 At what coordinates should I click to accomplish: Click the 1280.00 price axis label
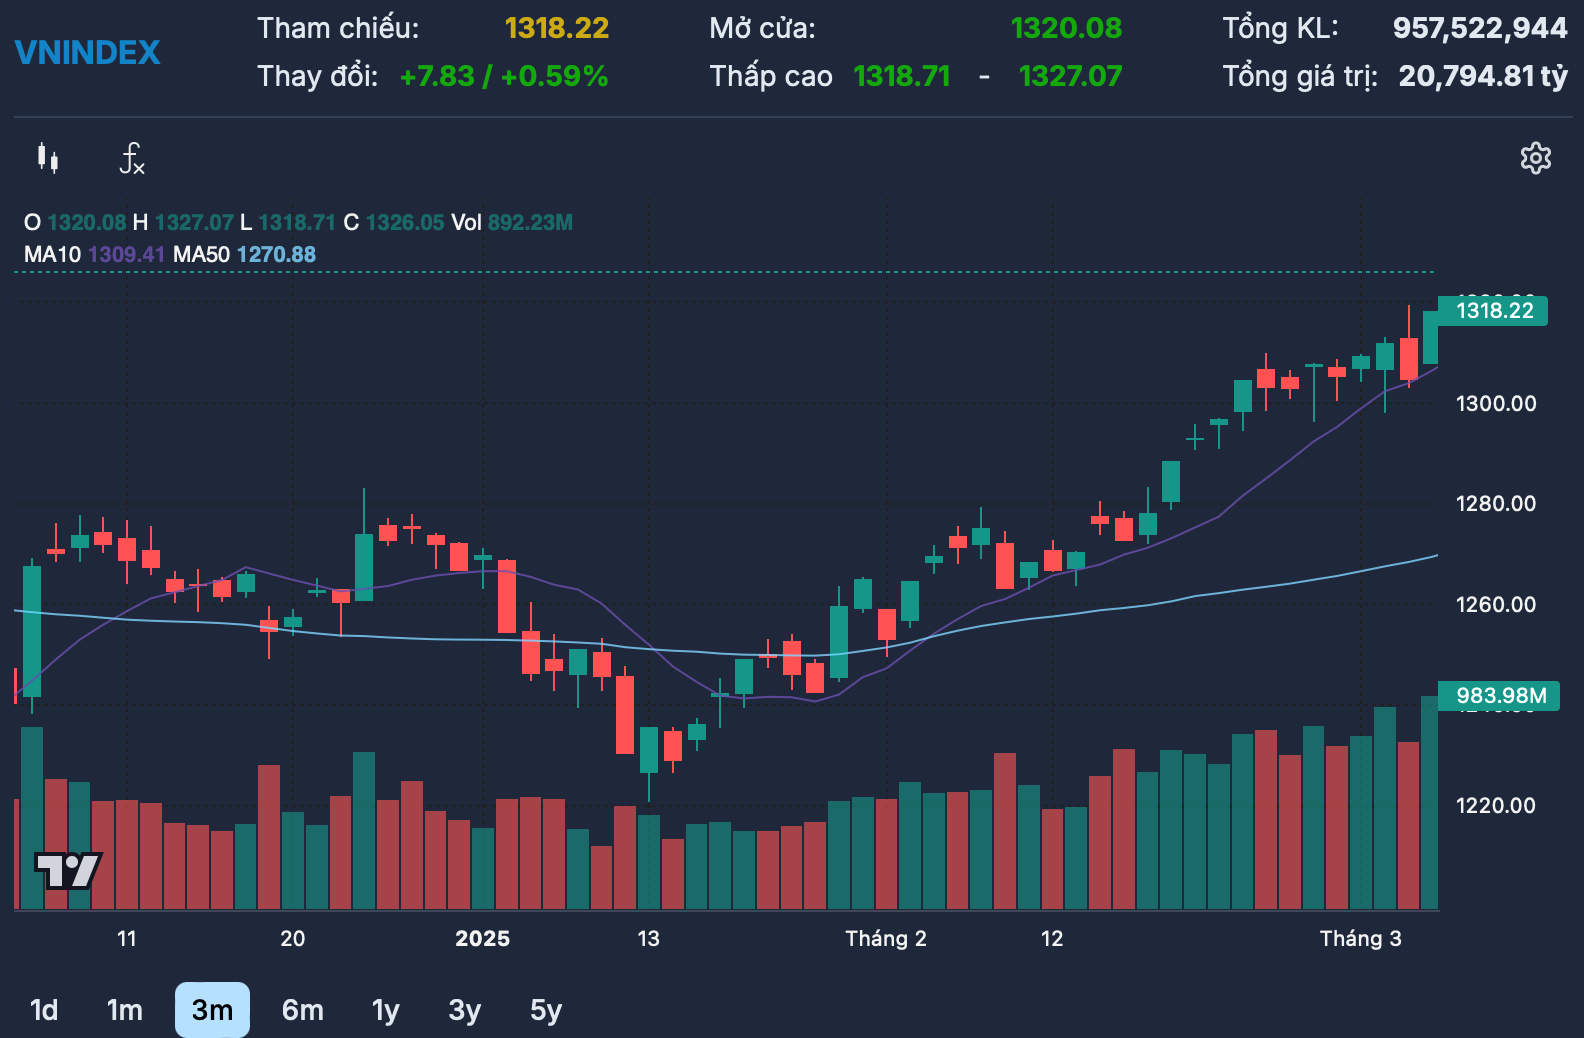pyautogui.click(x=1496, y=504)
